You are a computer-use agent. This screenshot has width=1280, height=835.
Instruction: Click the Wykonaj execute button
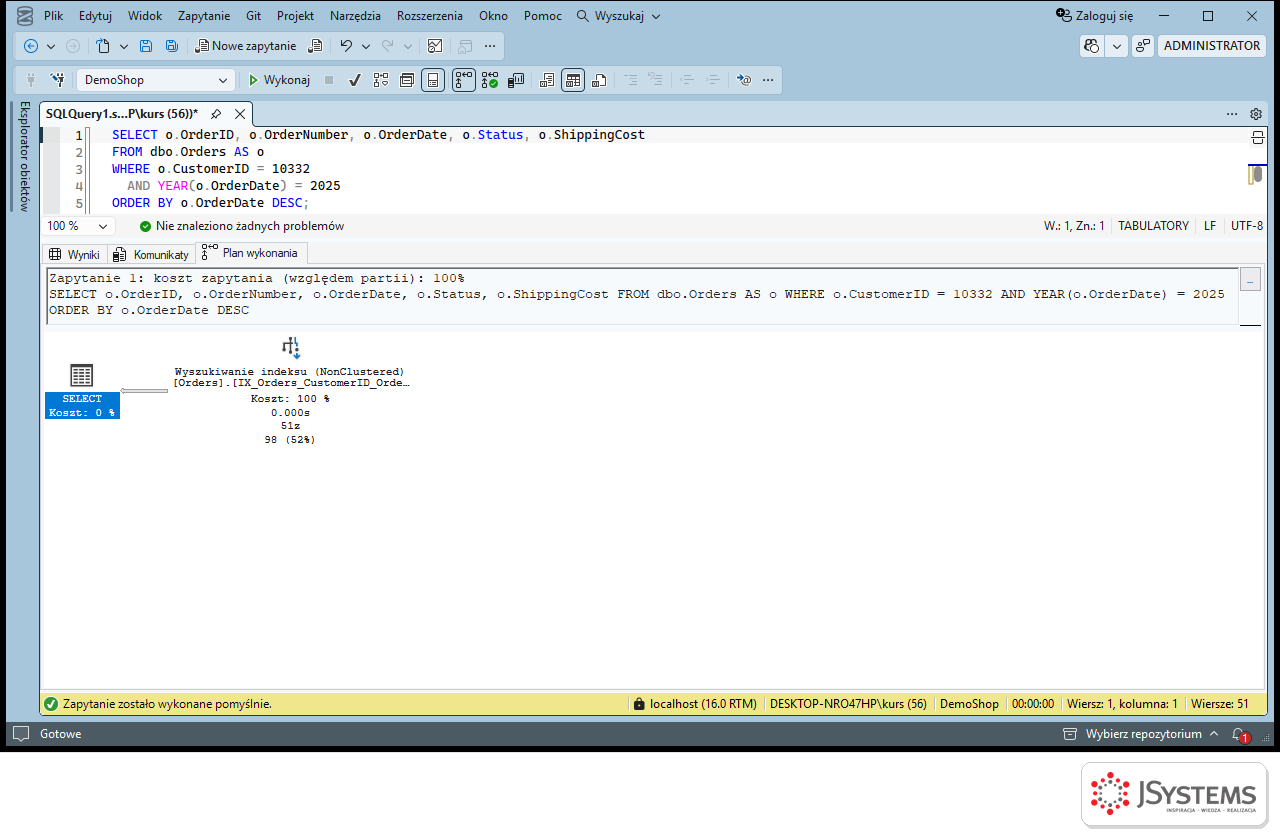[x=280, y=80]
